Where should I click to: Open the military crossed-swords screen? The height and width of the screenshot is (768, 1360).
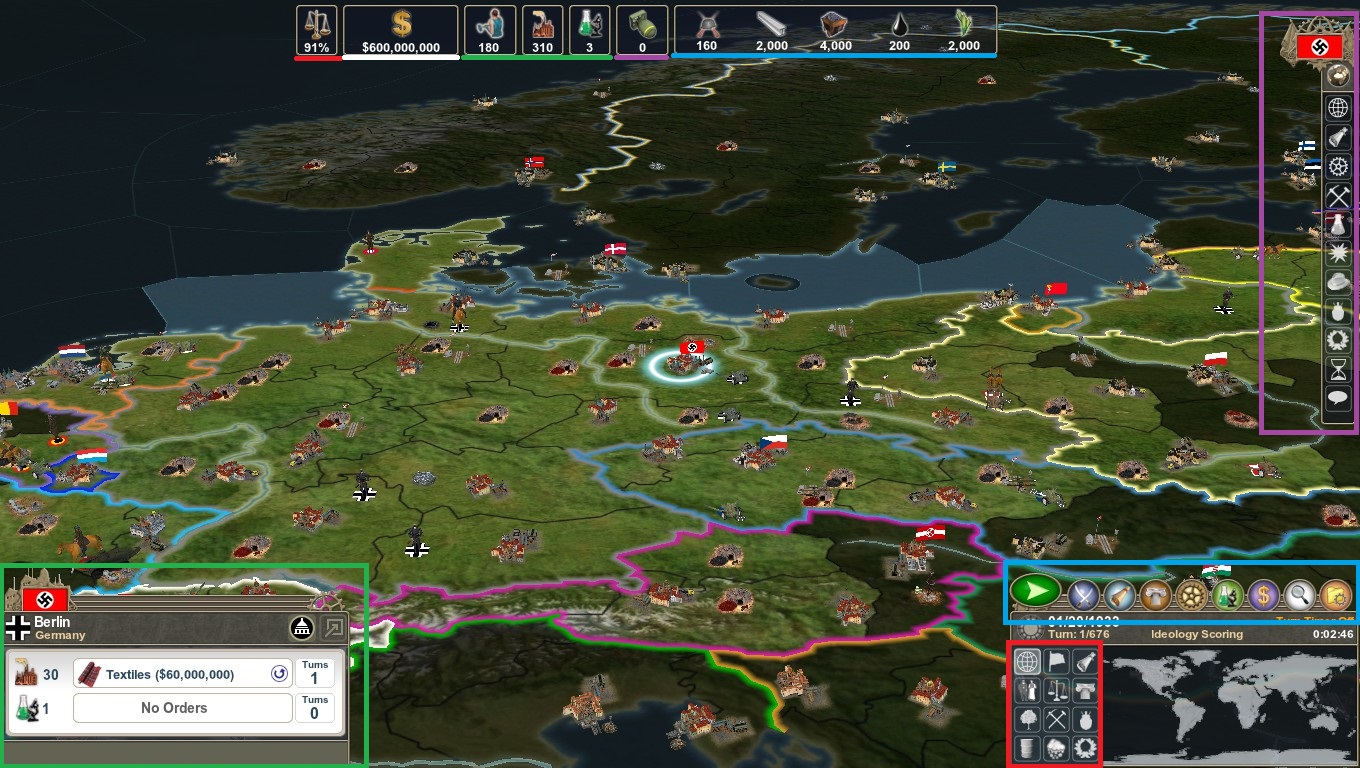(1084, 595)
